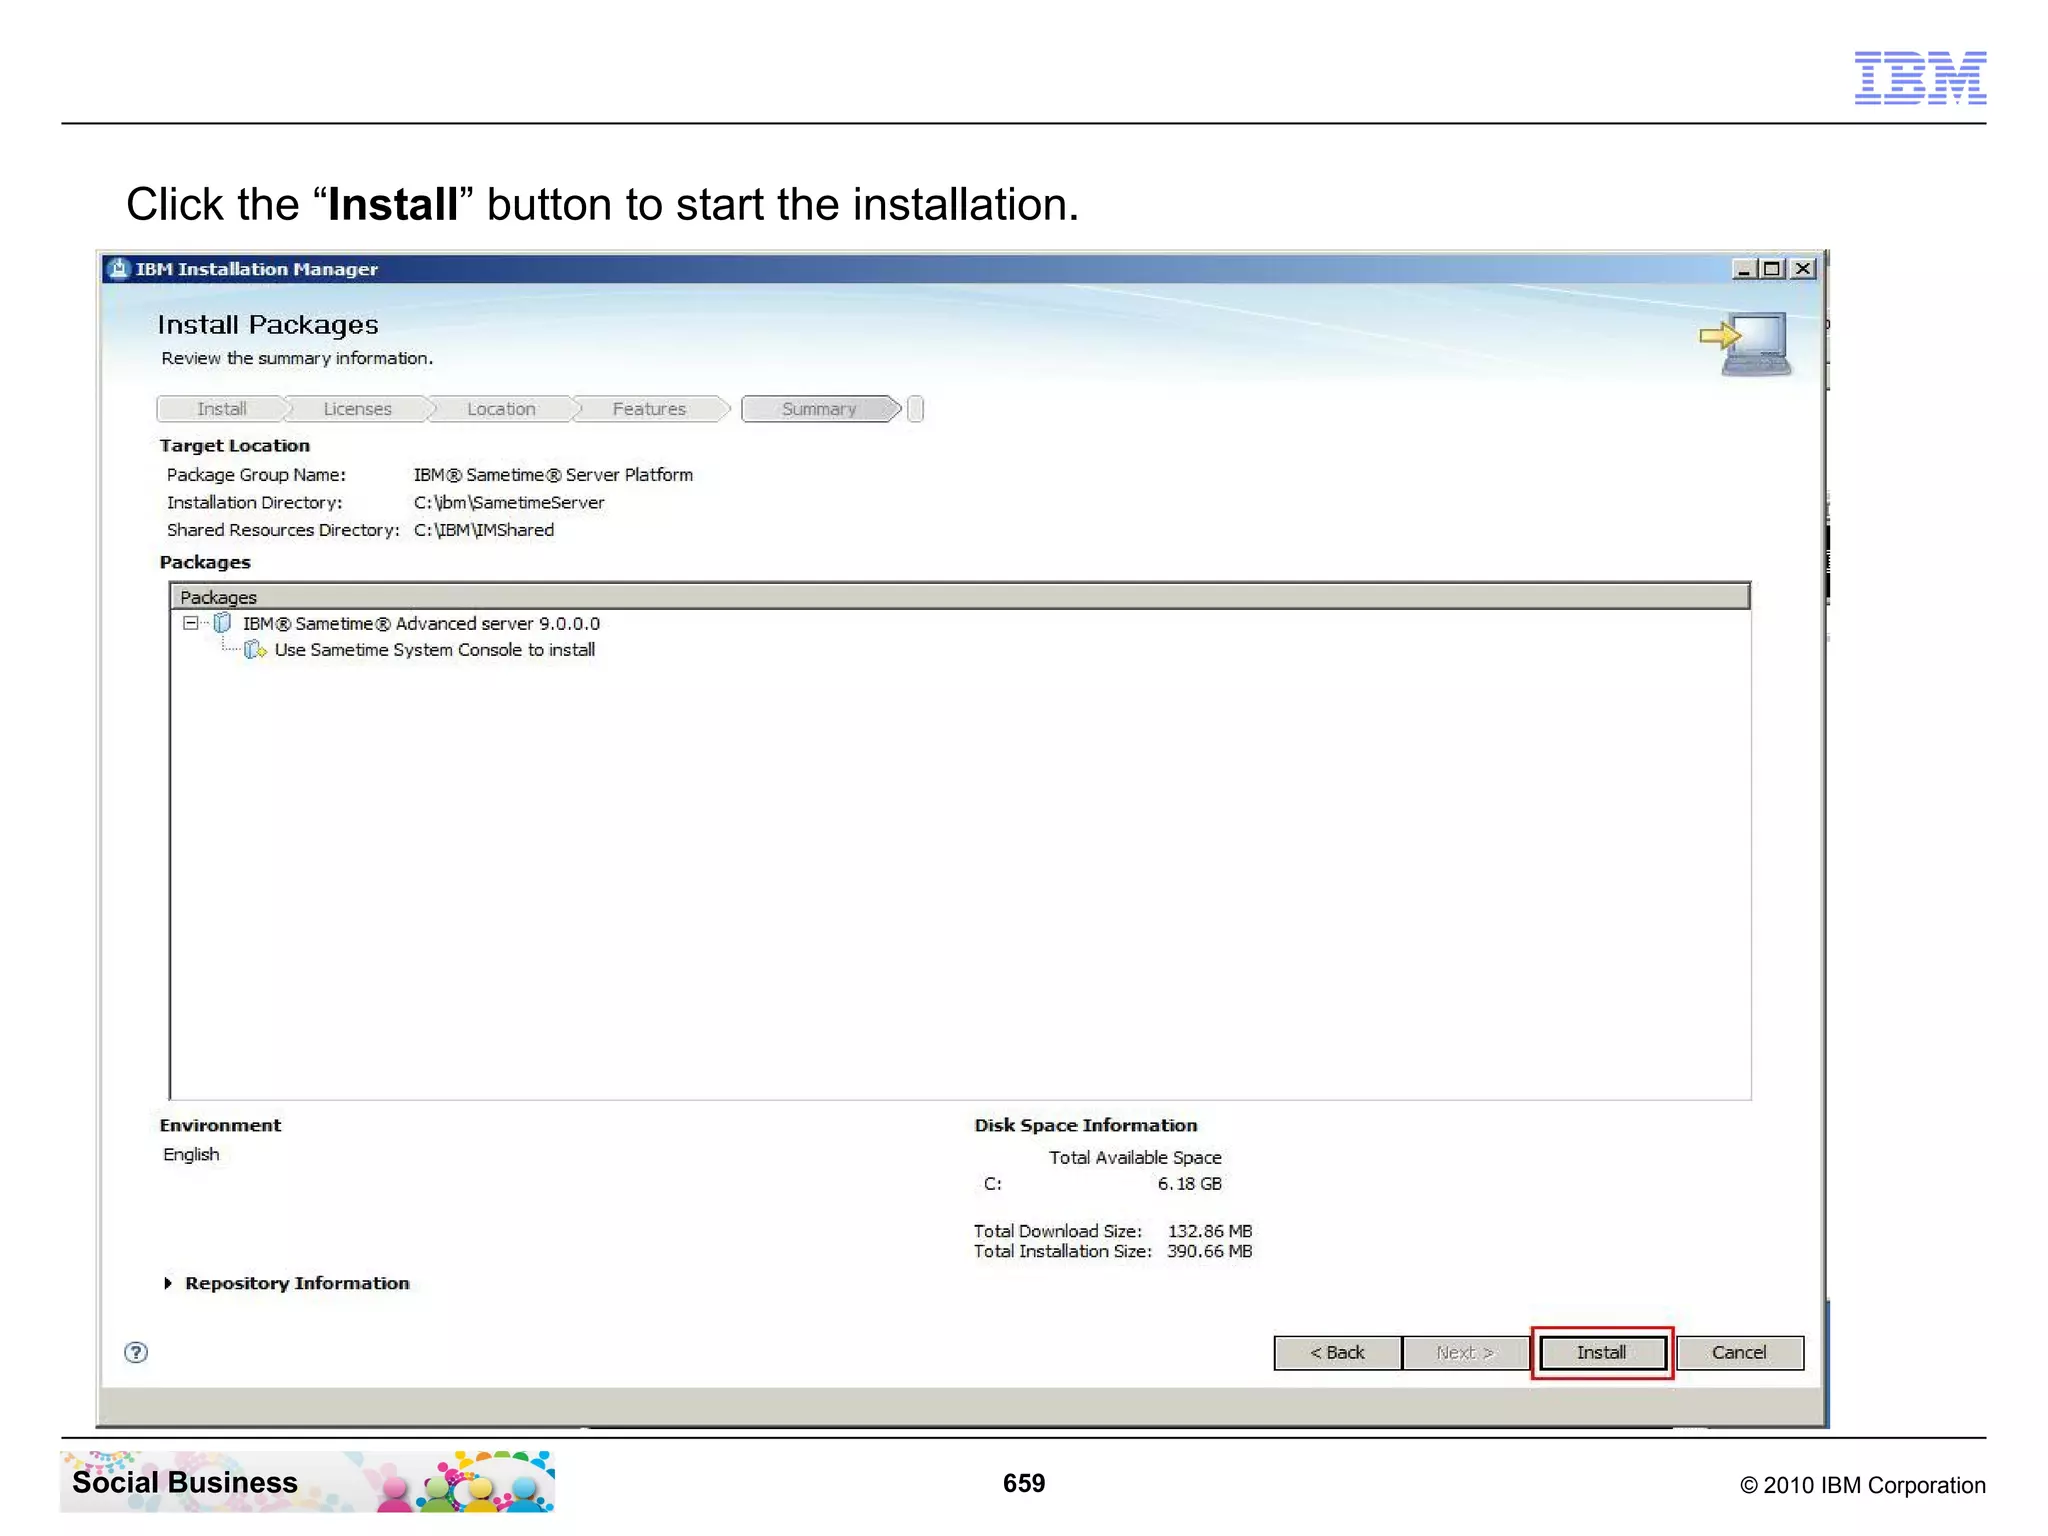Click the install computer graphic icon

click(1746, 344)
